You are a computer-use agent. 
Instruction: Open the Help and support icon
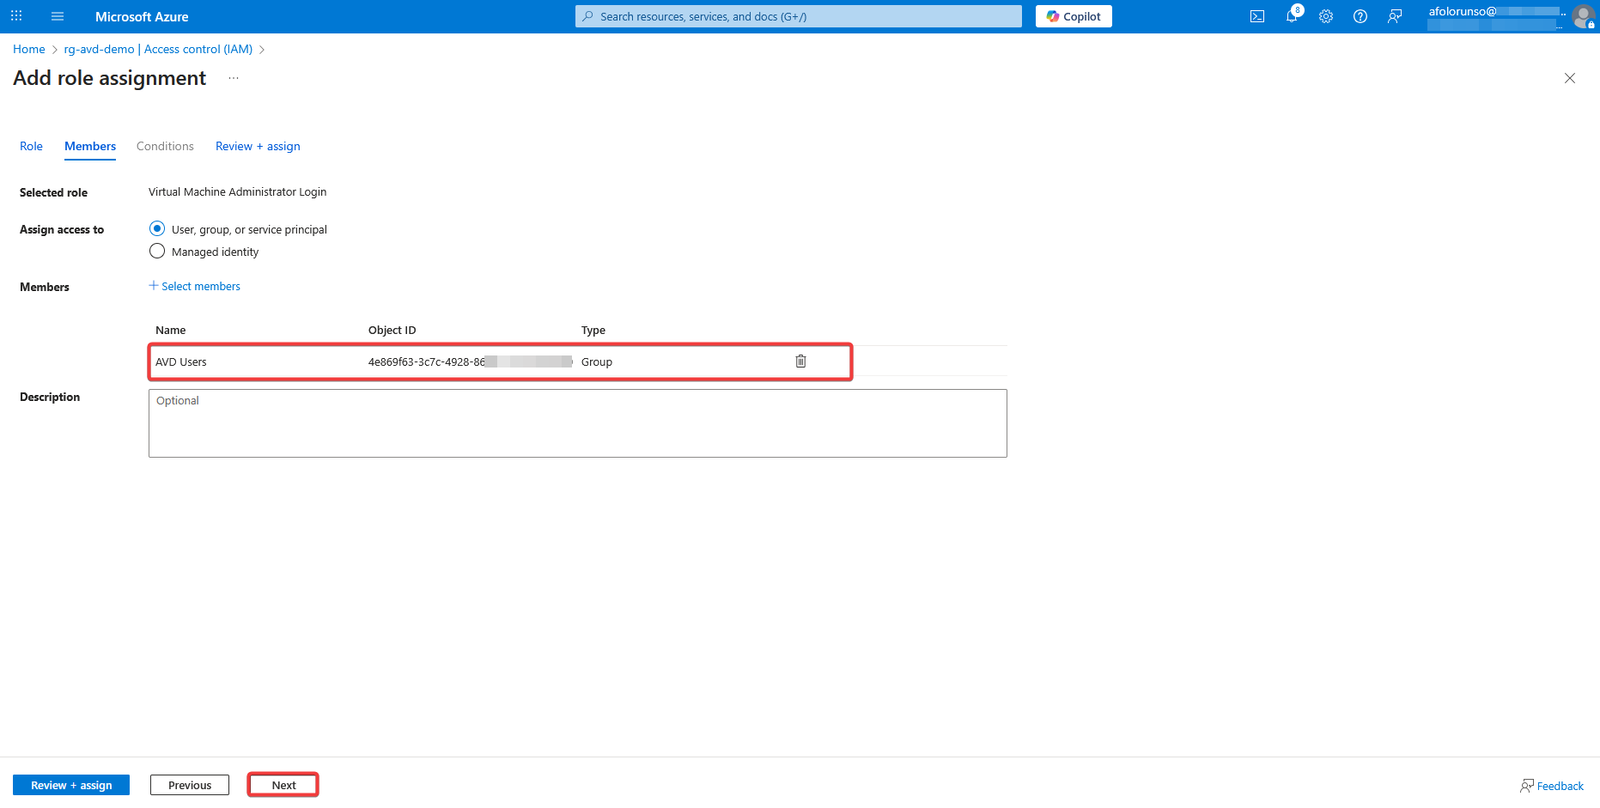[x=1360, y=16]
